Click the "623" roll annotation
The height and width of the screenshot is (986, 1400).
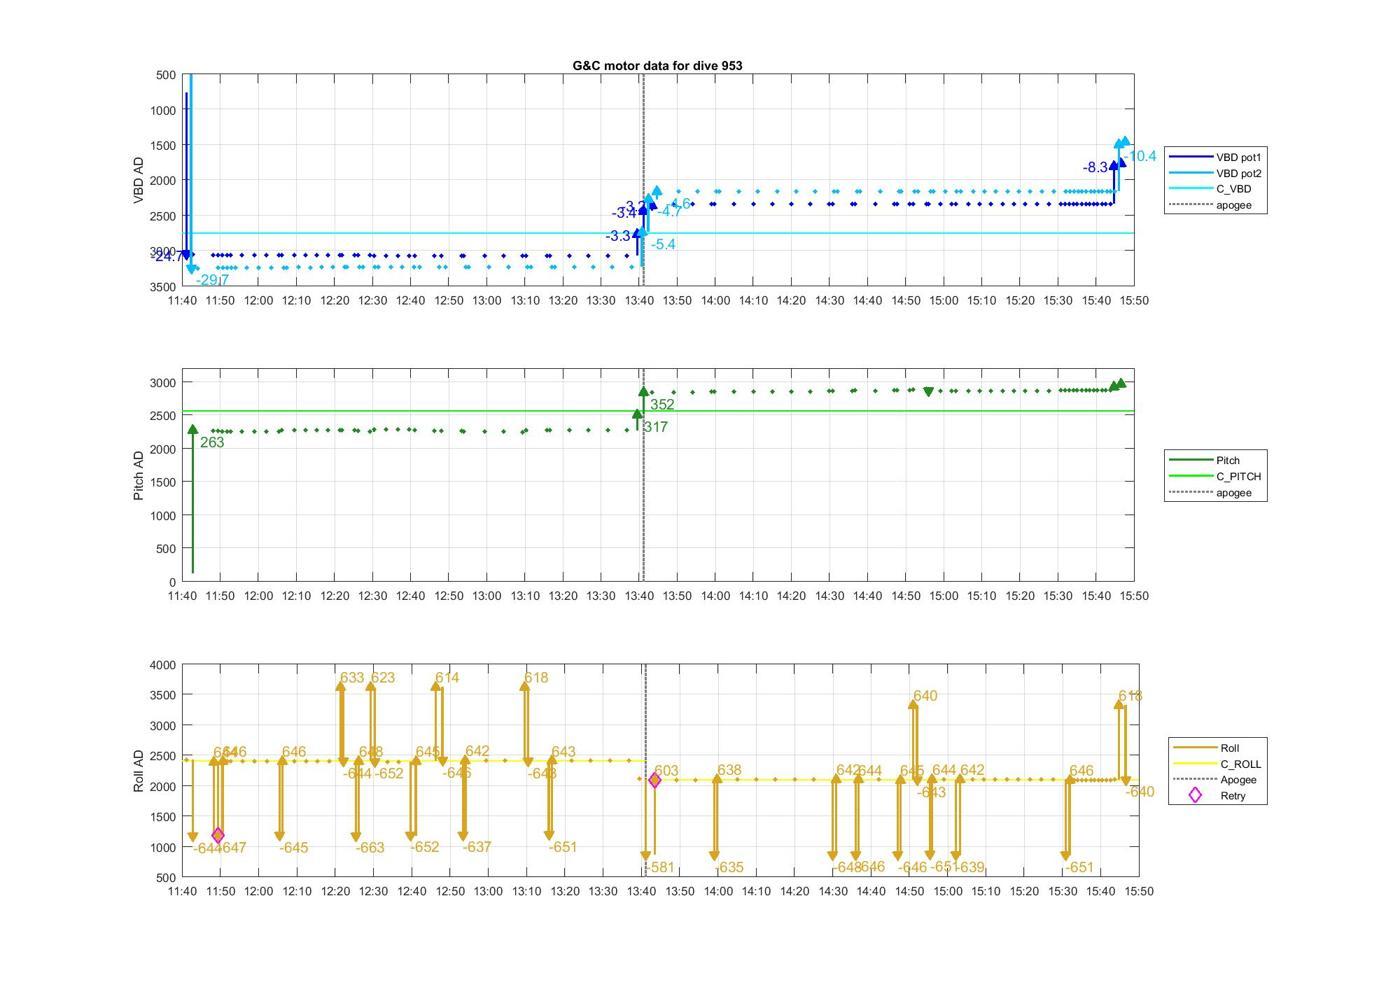coord(383,678)
